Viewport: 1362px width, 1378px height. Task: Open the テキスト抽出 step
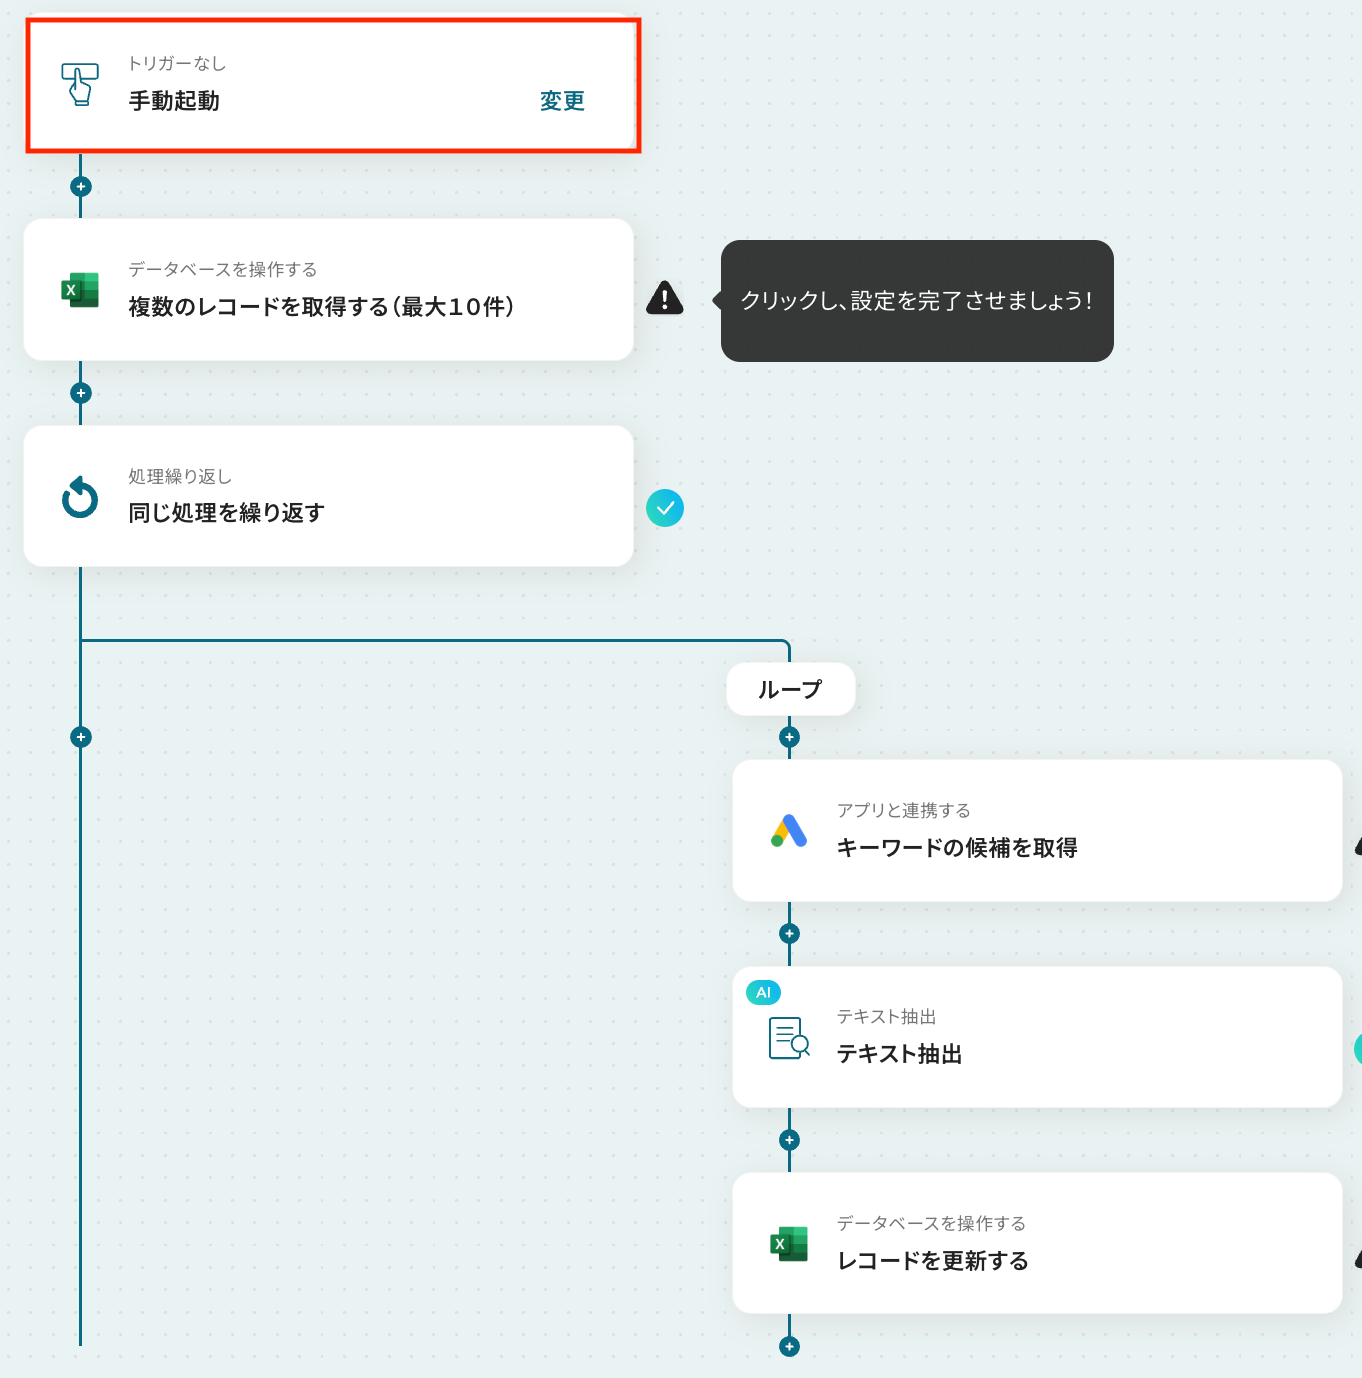click(x=1037, y=1037)
